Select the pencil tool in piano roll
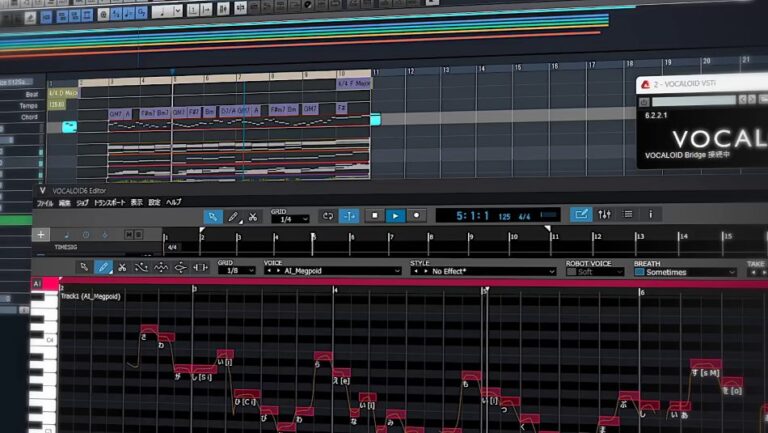This screenshot has height=433, width=768. tap(103, 267)
